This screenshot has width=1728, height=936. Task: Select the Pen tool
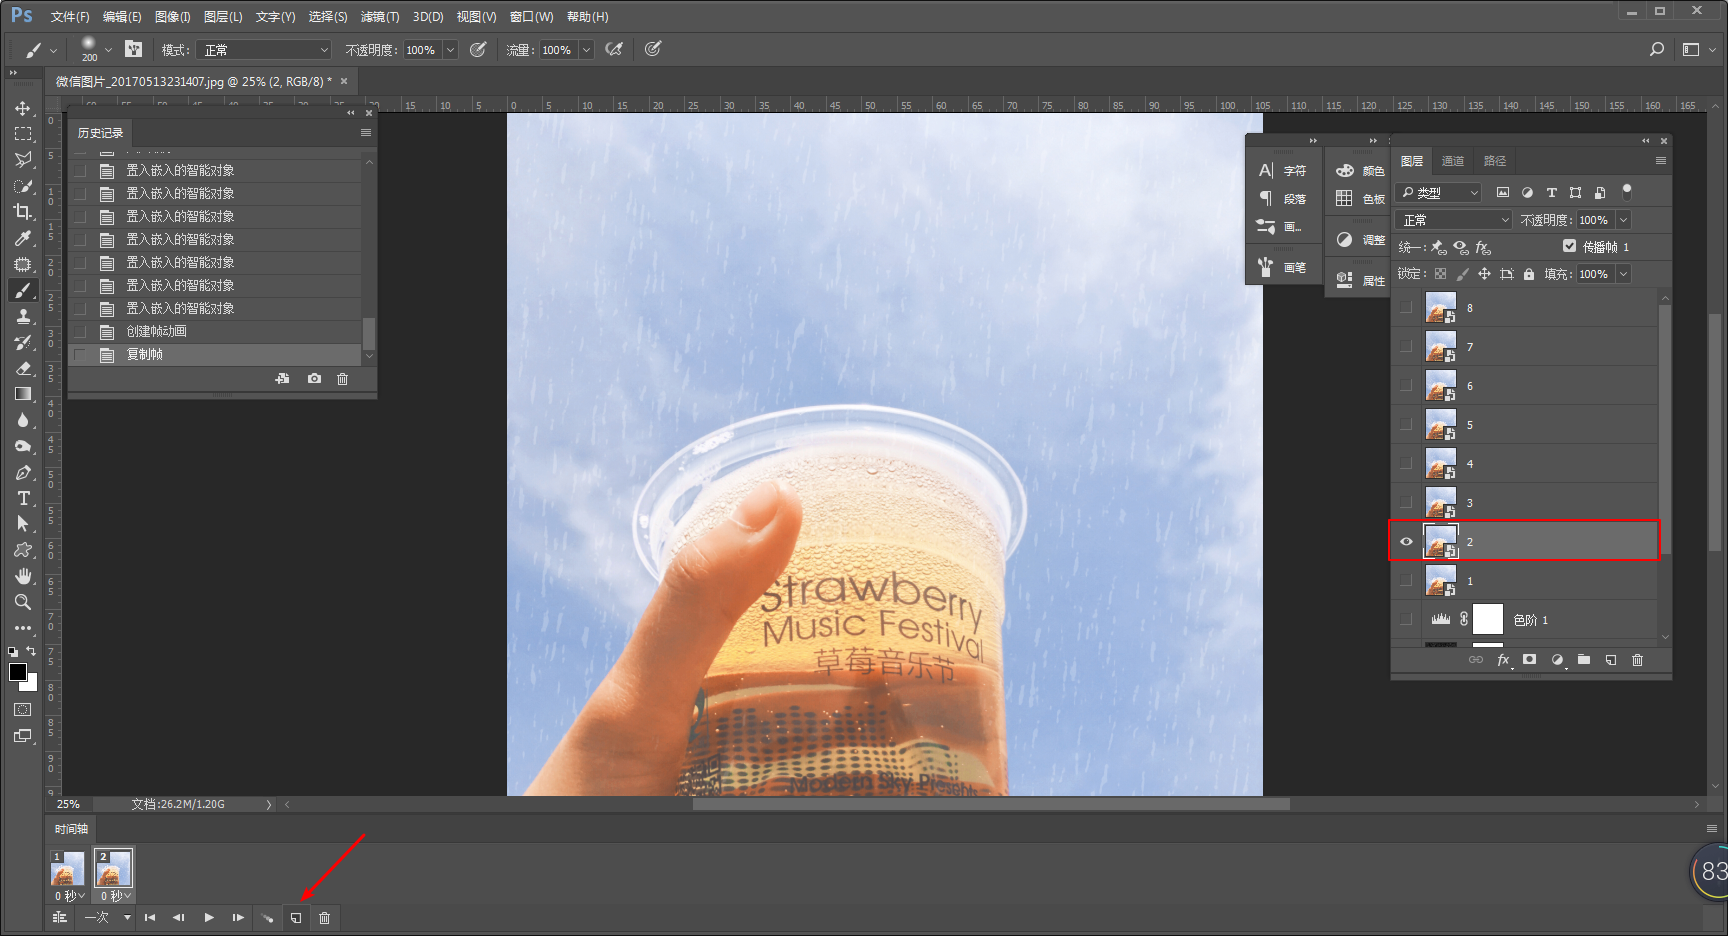click(x=23, y=472)
